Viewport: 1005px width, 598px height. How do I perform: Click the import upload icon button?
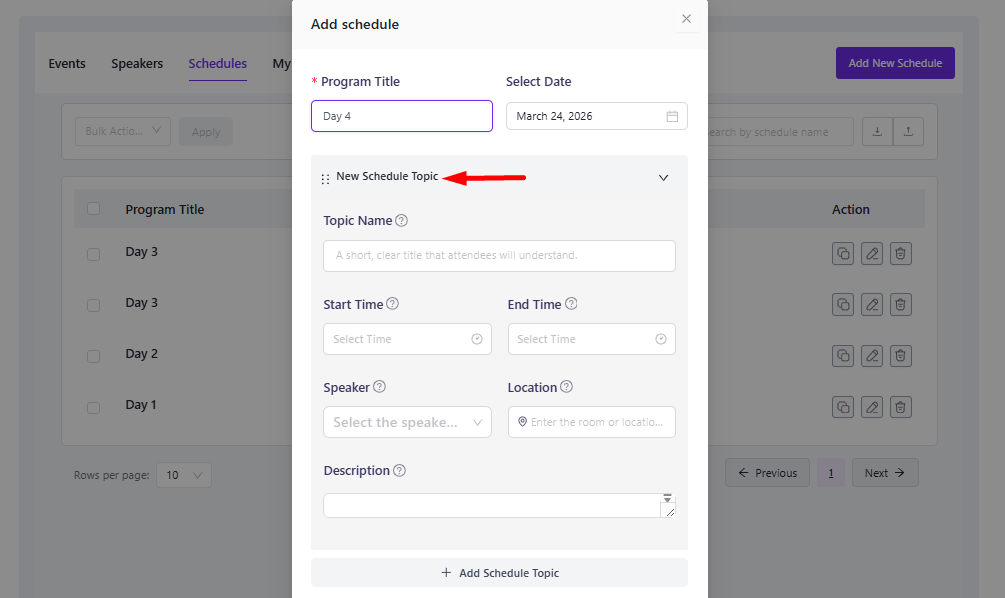click(908, 131)
